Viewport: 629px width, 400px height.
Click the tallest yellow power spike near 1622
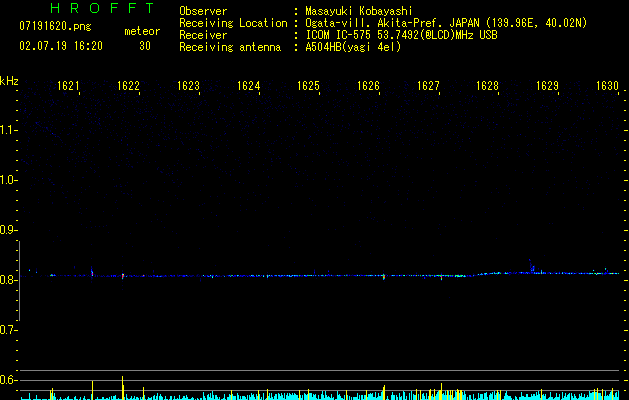pos(123,388)
